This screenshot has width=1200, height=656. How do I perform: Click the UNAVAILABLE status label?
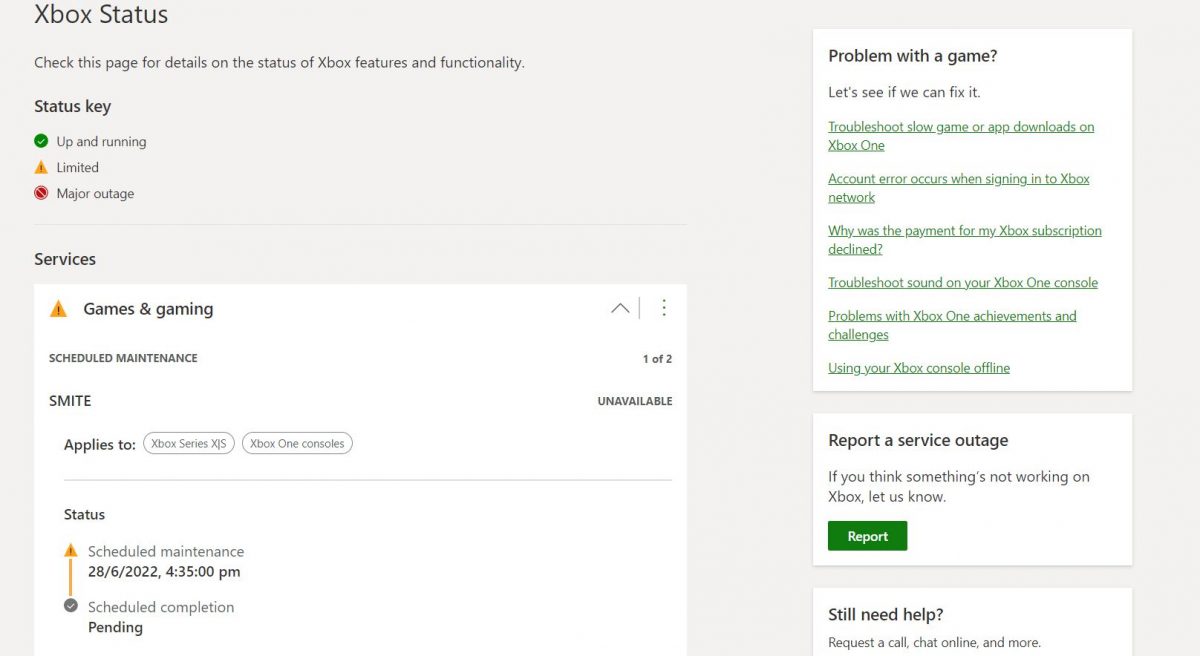[635, 402]
